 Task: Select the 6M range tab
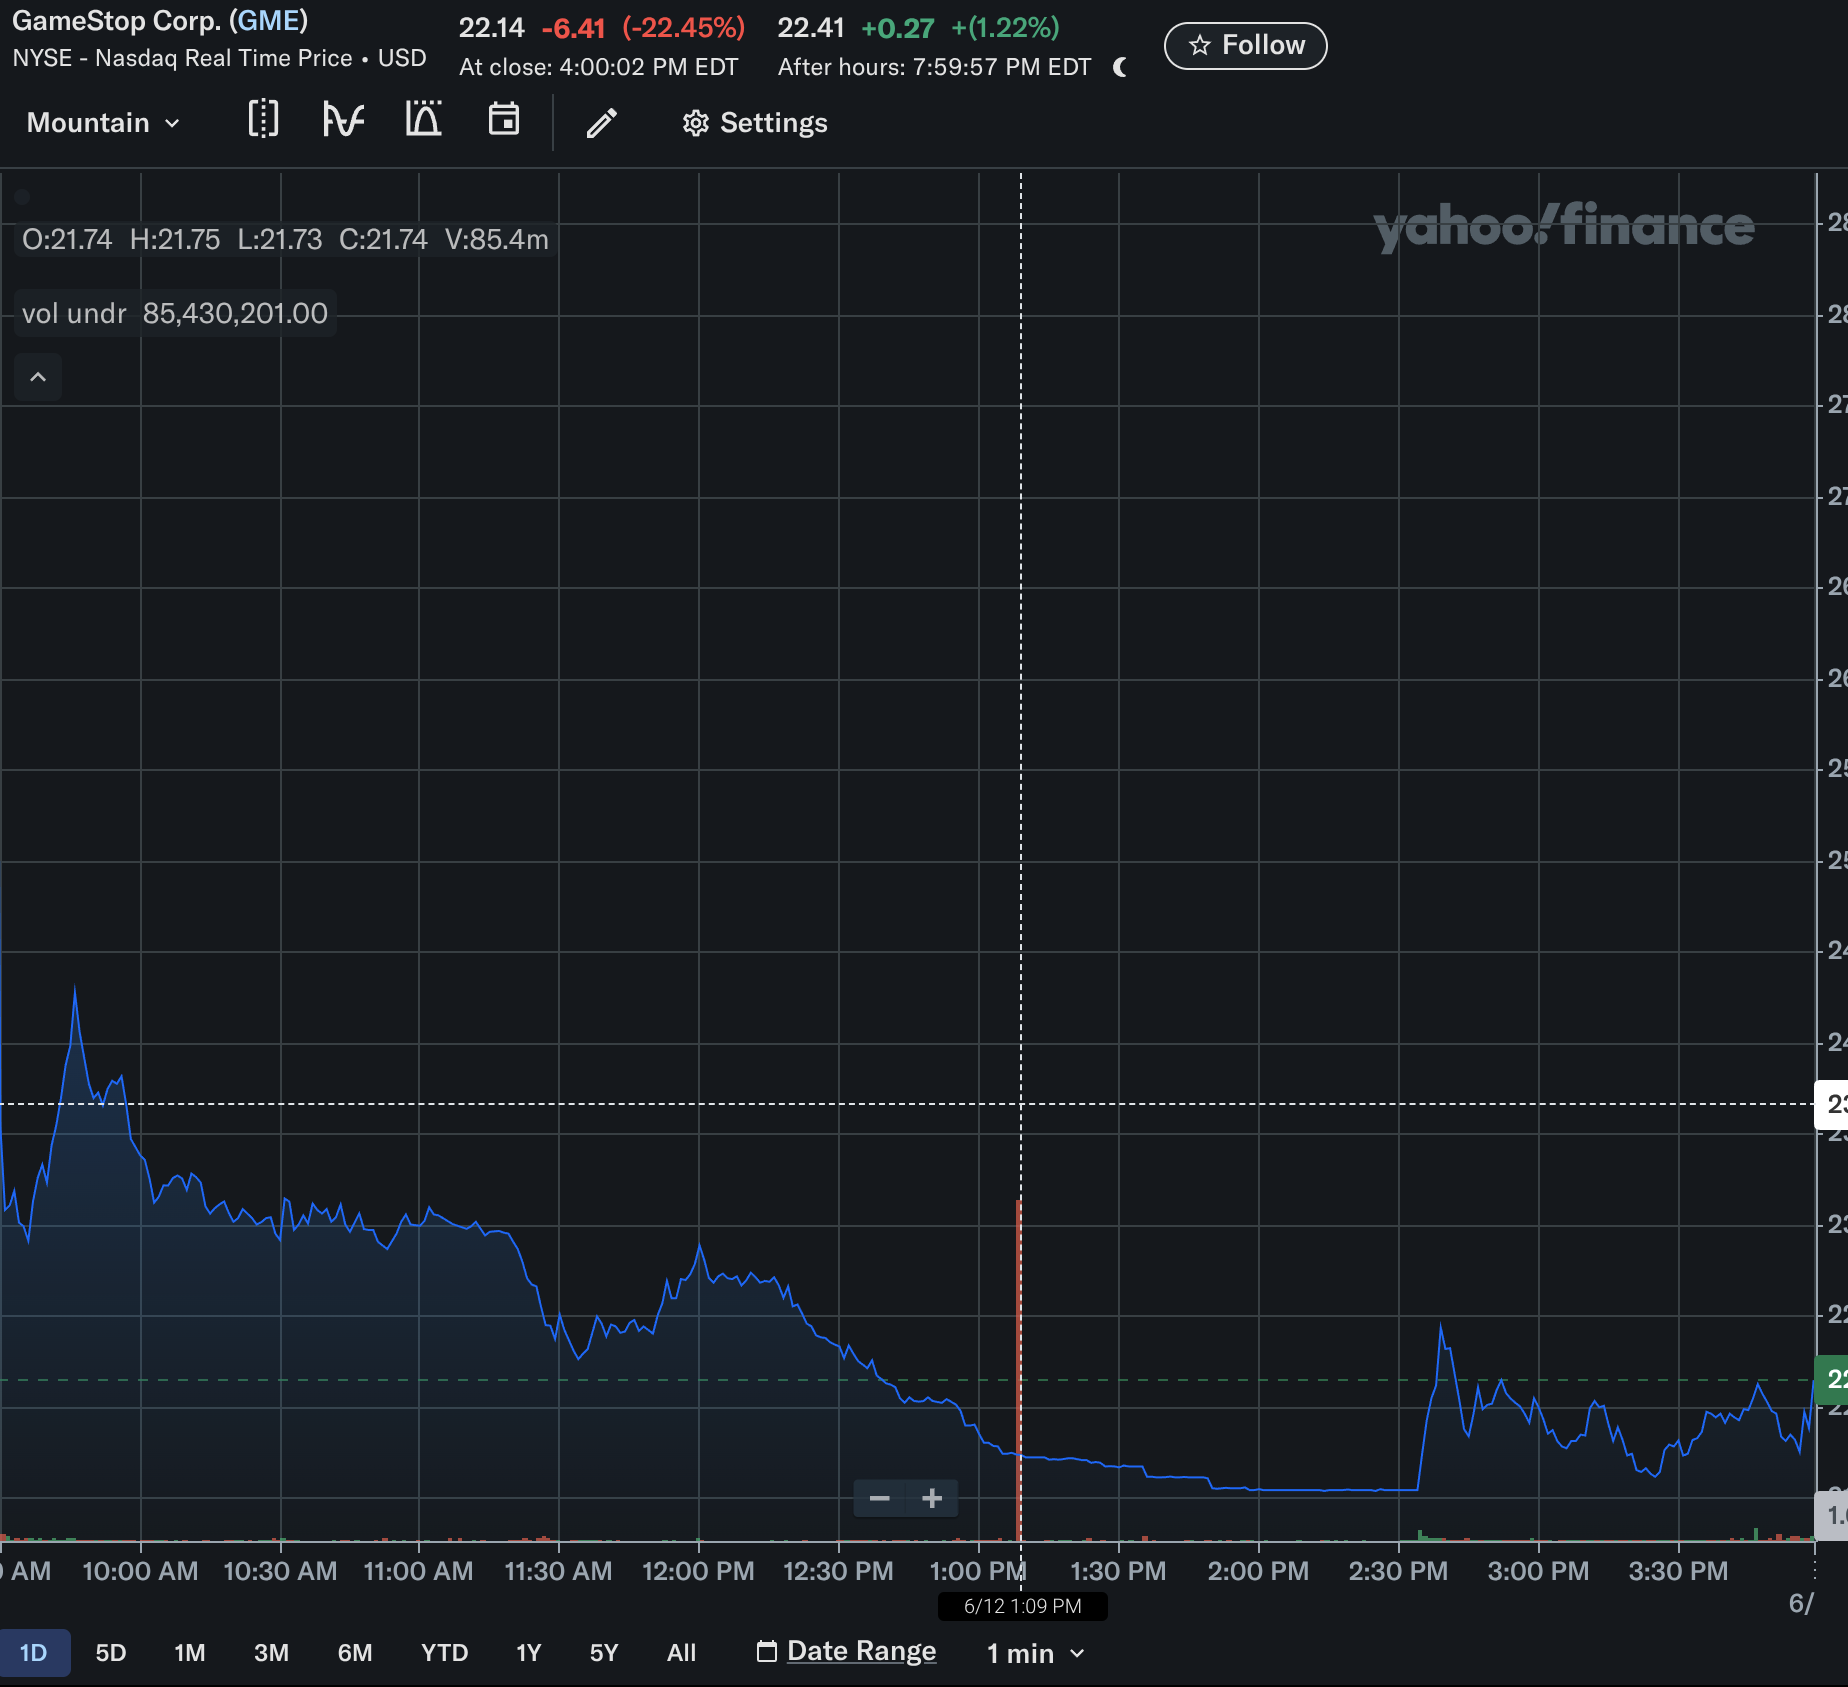355,1652
